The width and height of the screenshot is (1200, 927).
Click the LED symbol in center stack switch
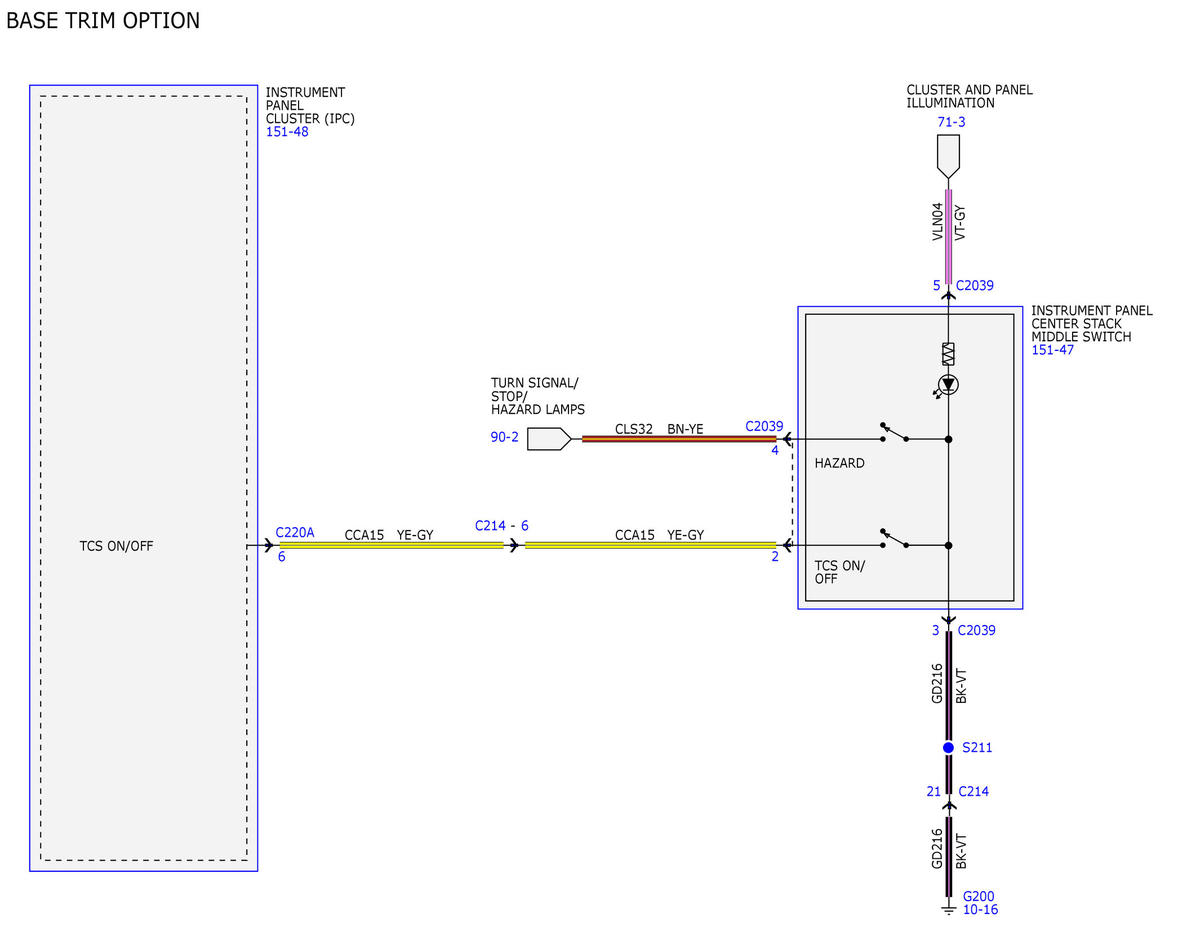pos(948,385)
